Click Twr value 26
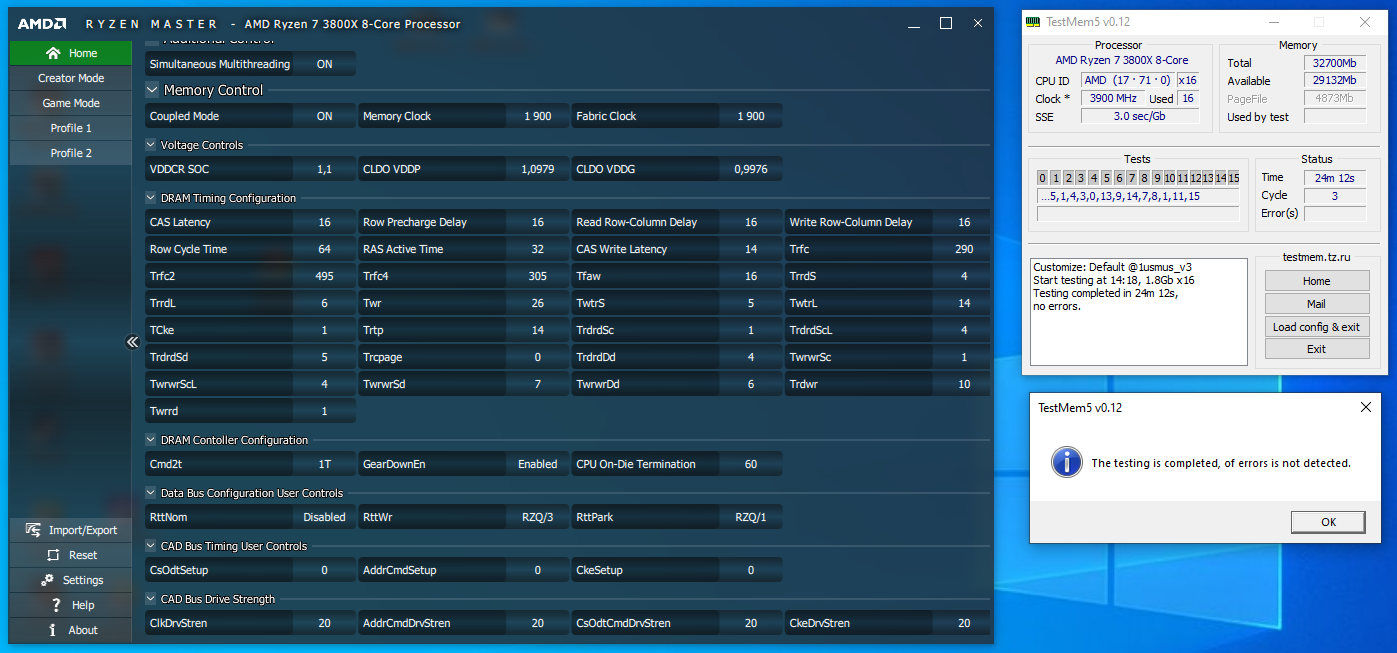Screen dimensions: 1397x653 [x=538, y=303]
